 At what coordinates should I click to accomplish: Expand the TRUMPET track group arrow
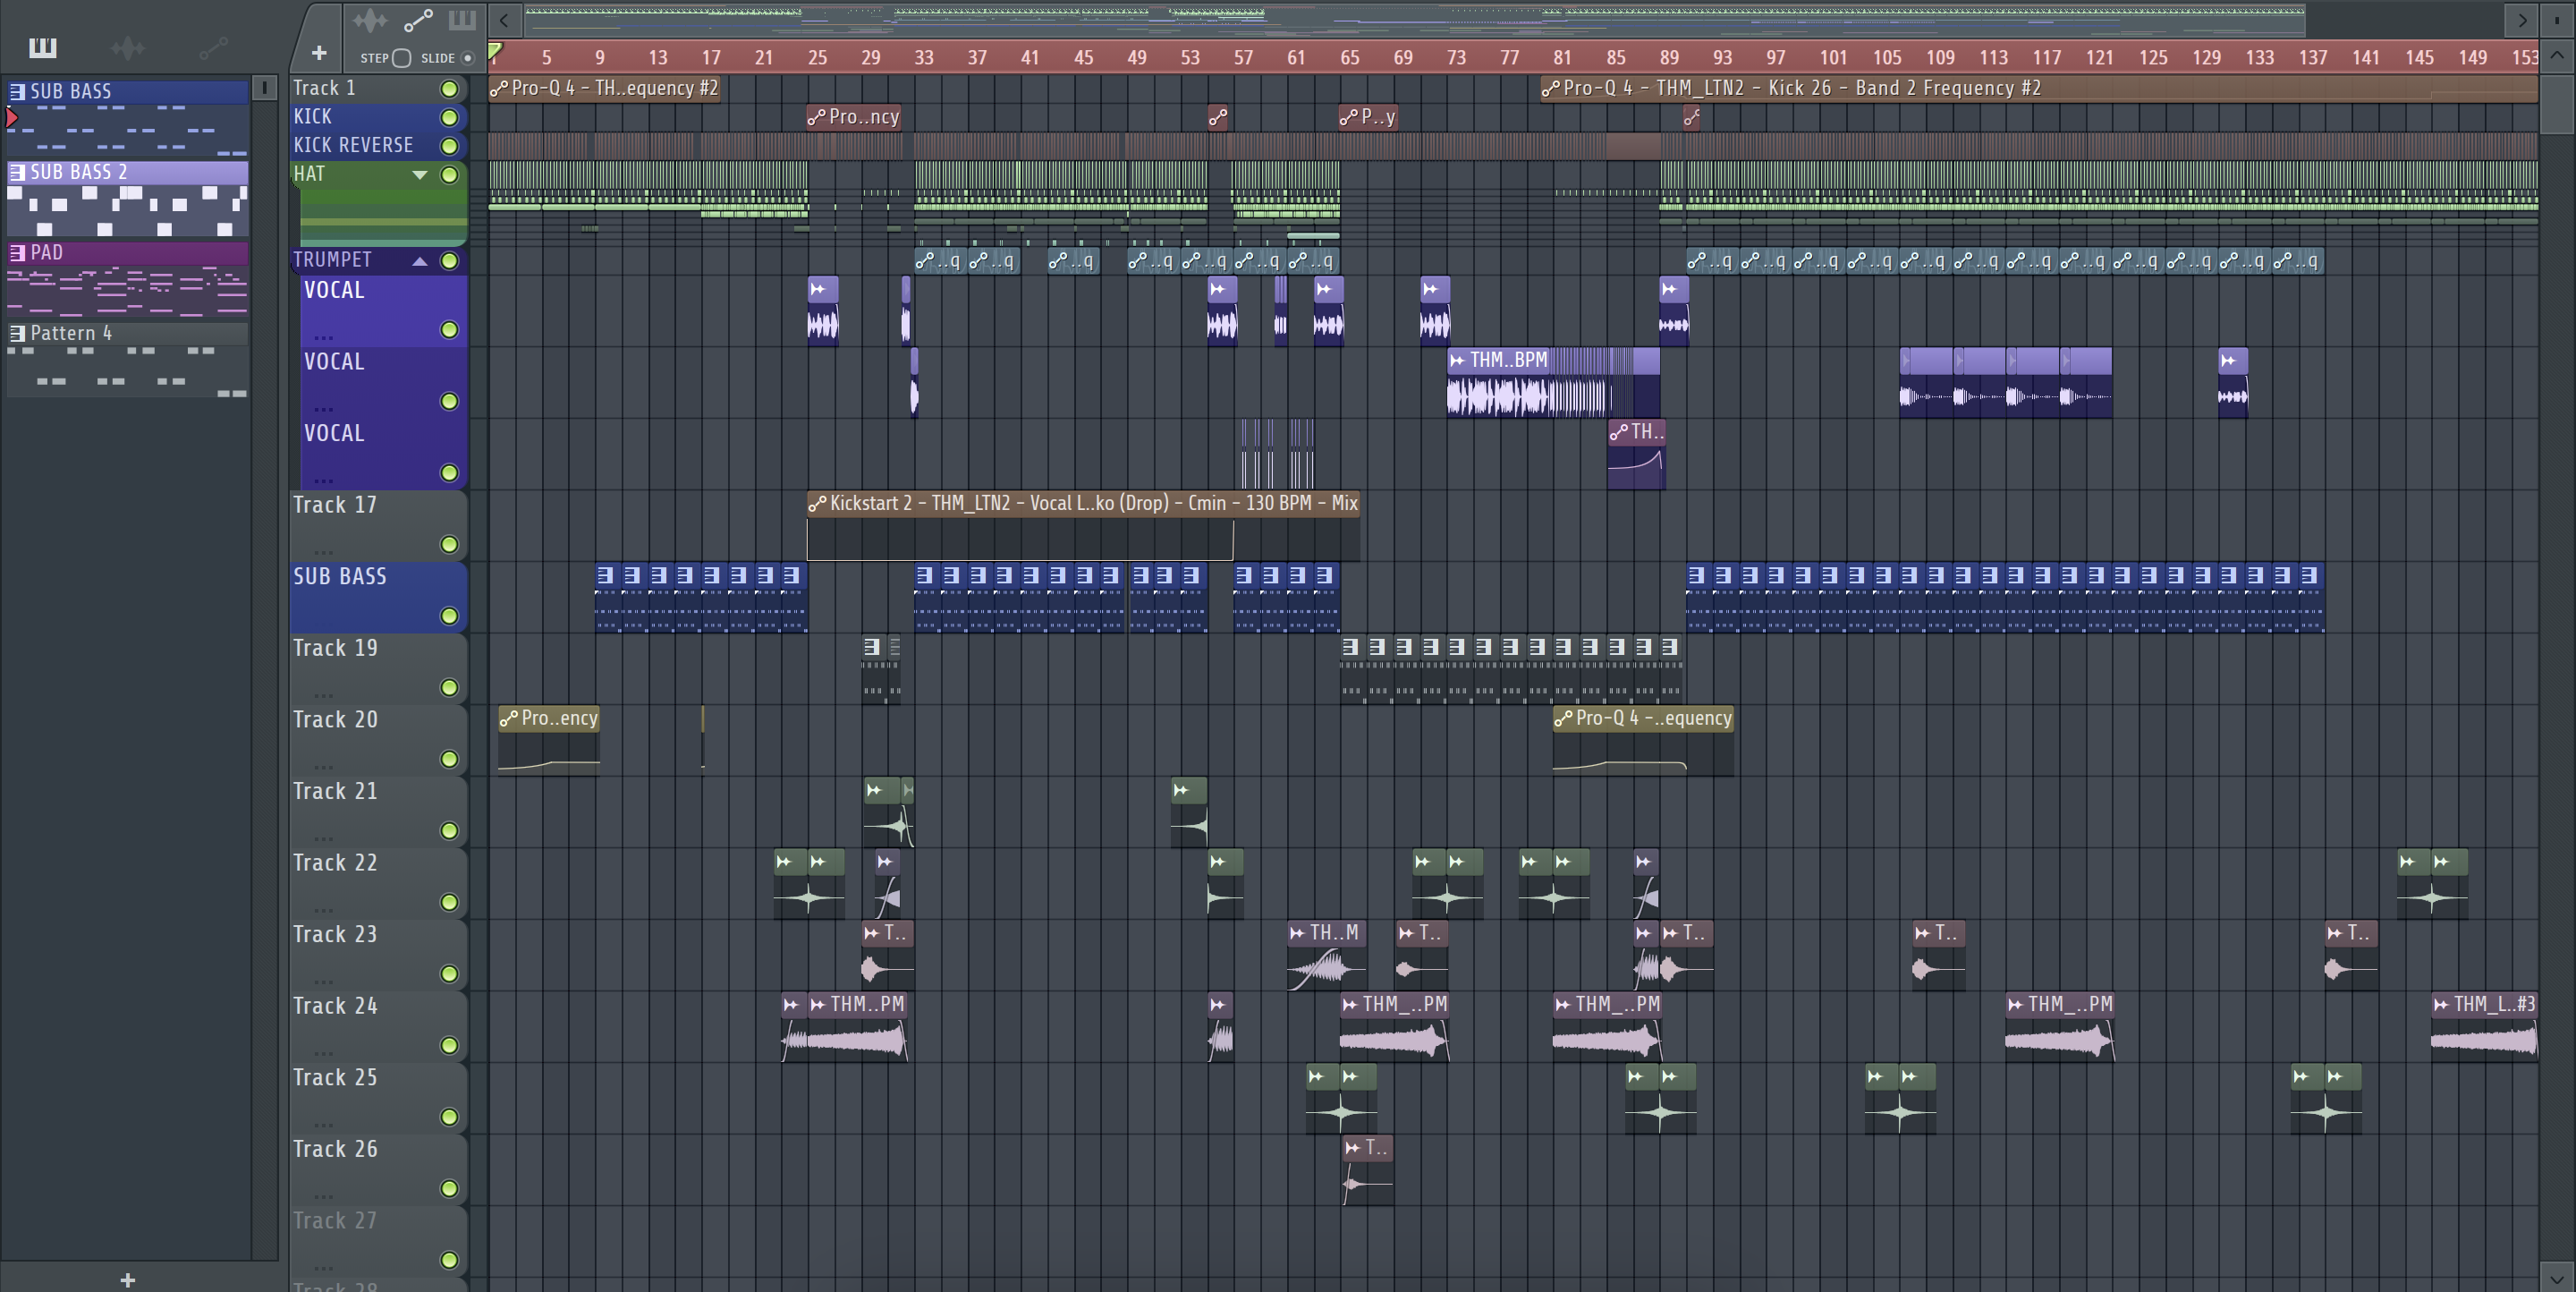click(x=420, y=261)
